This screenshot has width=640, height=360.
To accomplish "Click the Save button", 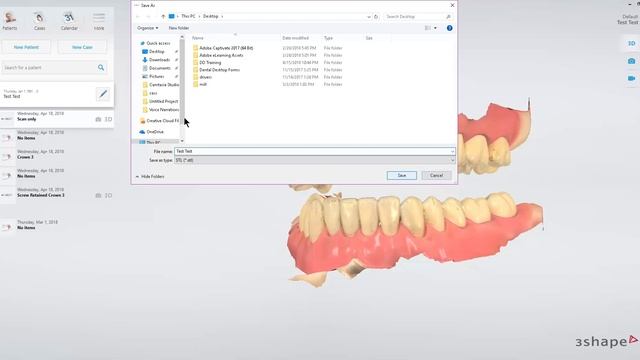I will (x=402, y=176).
